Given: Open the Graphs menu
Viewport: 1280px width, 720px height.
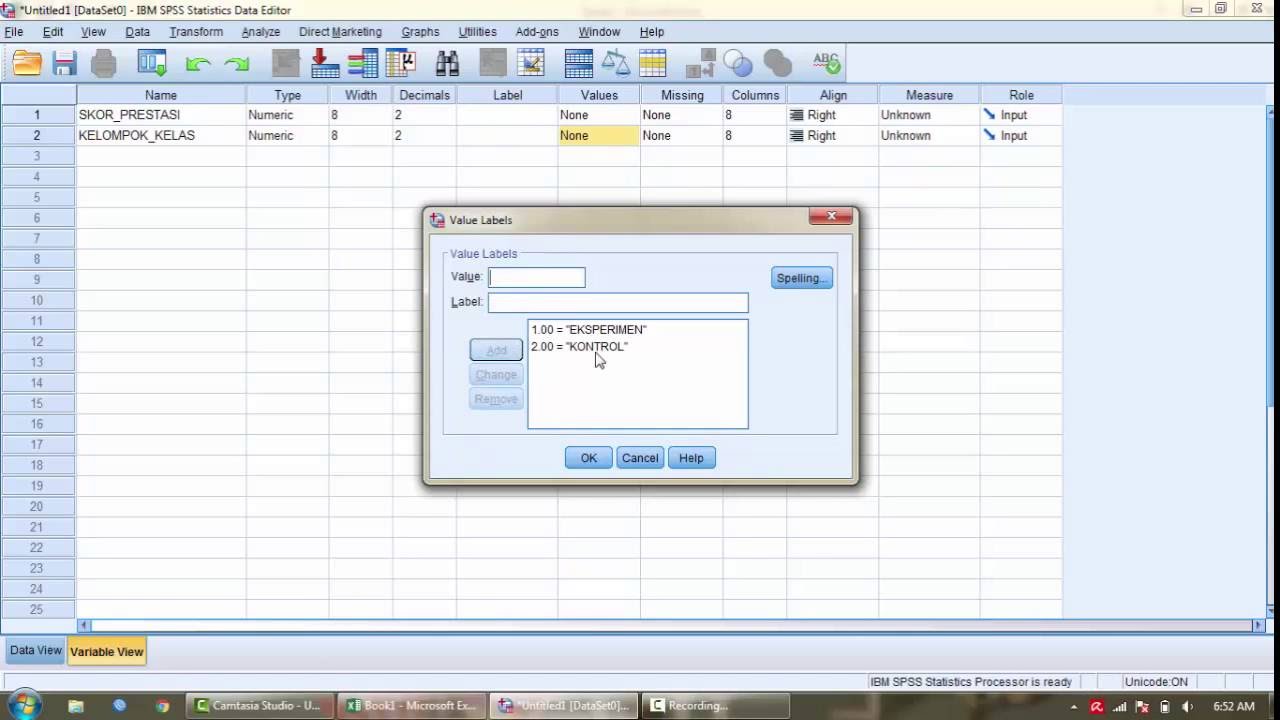Looking at the screenshot, I should (420, 32).
